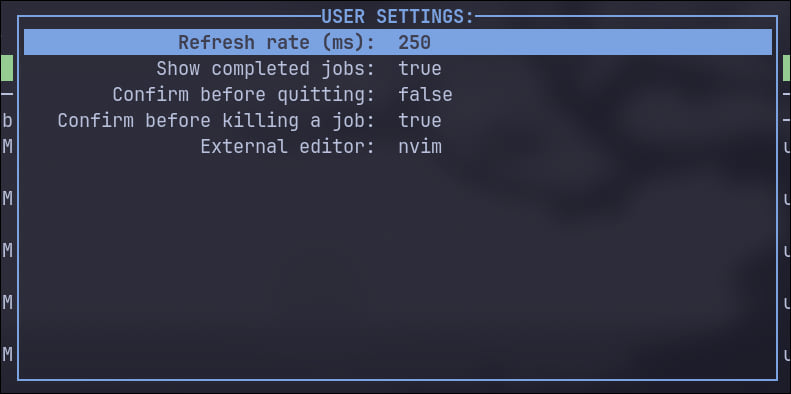Screen dimensions: 791x394
Task: Select the Confirm before quitting label
Action: point(244,95)
